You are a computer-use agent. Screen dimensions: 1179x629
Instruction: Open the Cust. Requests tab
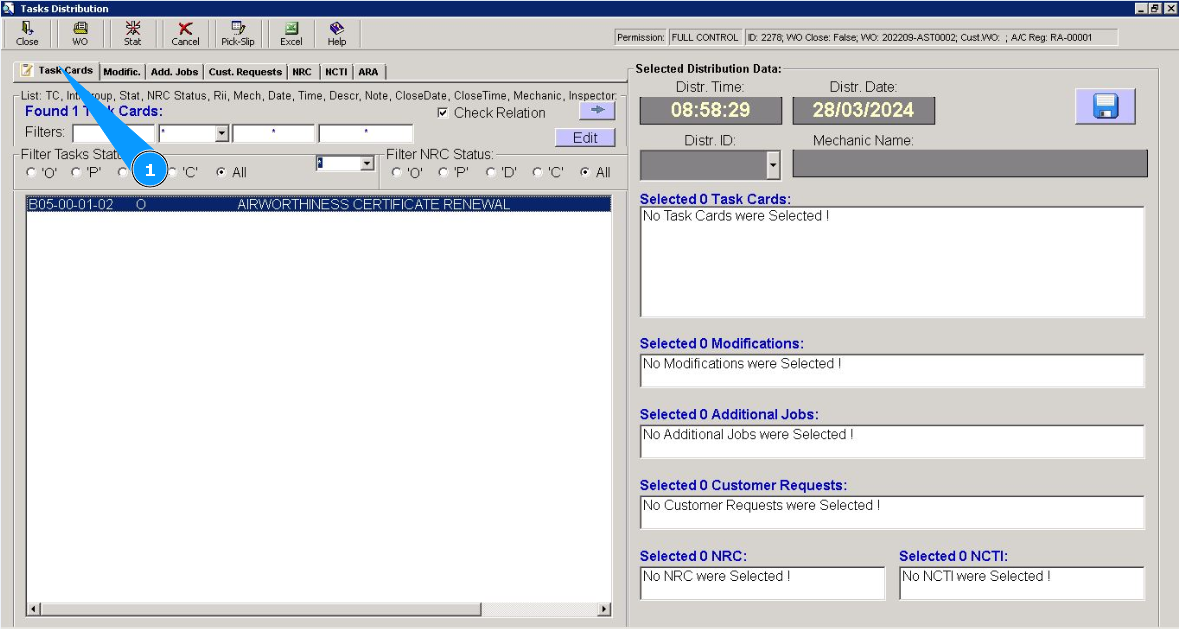click(x=245, y=72)
